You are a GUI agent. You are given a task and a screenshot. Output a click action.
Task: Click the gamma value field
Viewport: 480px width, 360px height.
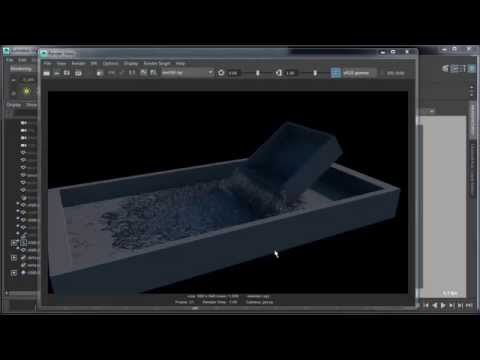(x=291, y=73)
